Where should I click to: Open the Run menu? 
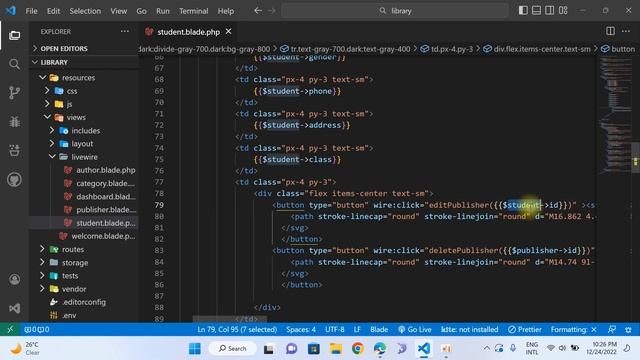click(162, 11)
